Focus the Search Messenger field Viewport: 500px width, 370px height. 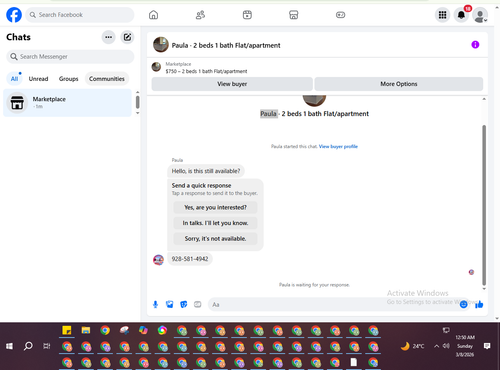coord(70,57)
